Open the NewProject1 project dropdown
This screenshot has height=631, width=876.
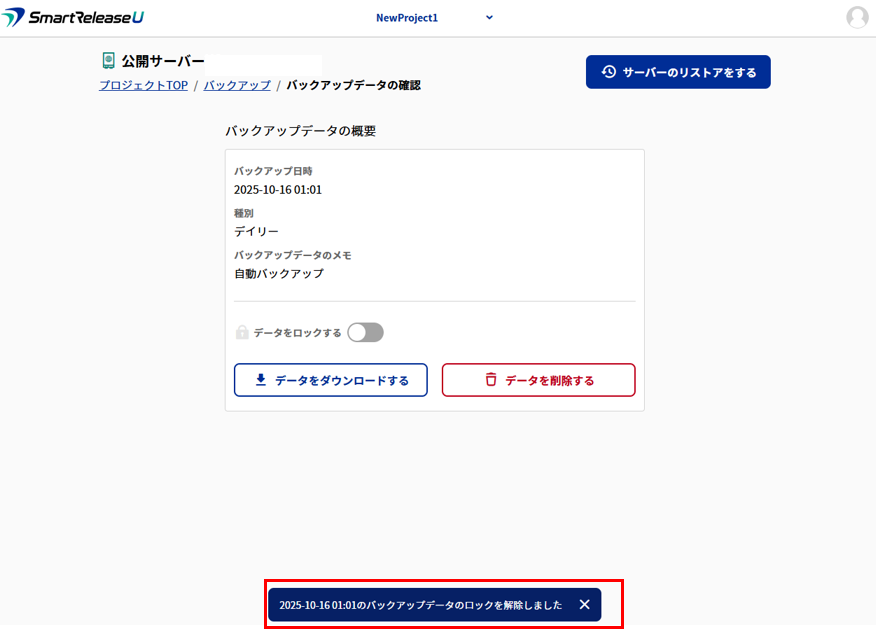407,18
